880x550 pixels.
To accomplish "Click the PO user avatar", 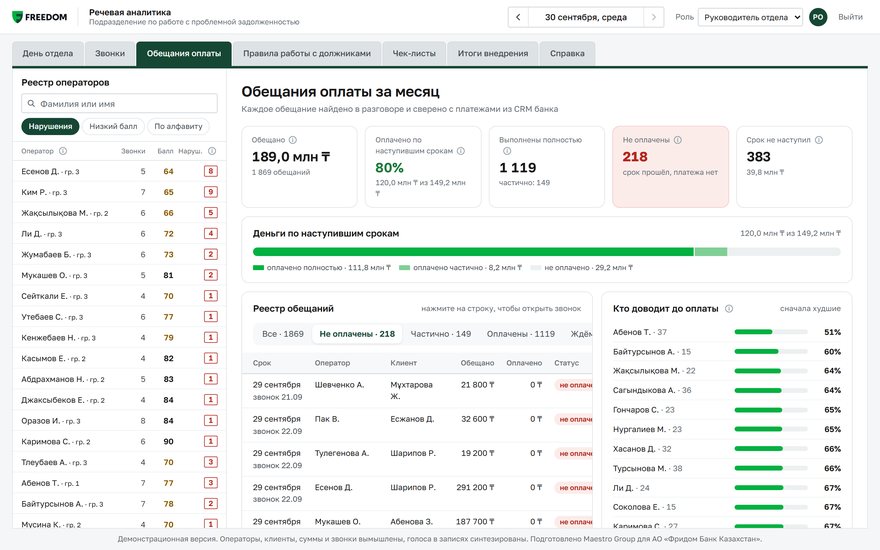I will tap(818, 17).
